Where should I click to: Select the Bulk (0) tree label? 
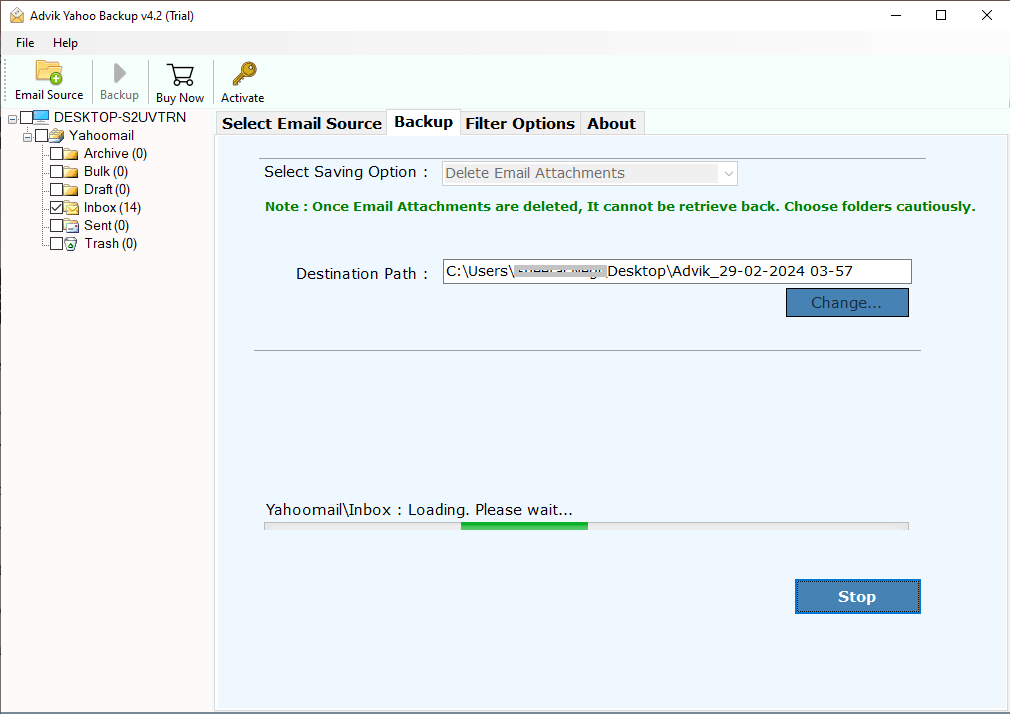pos(106,171)
